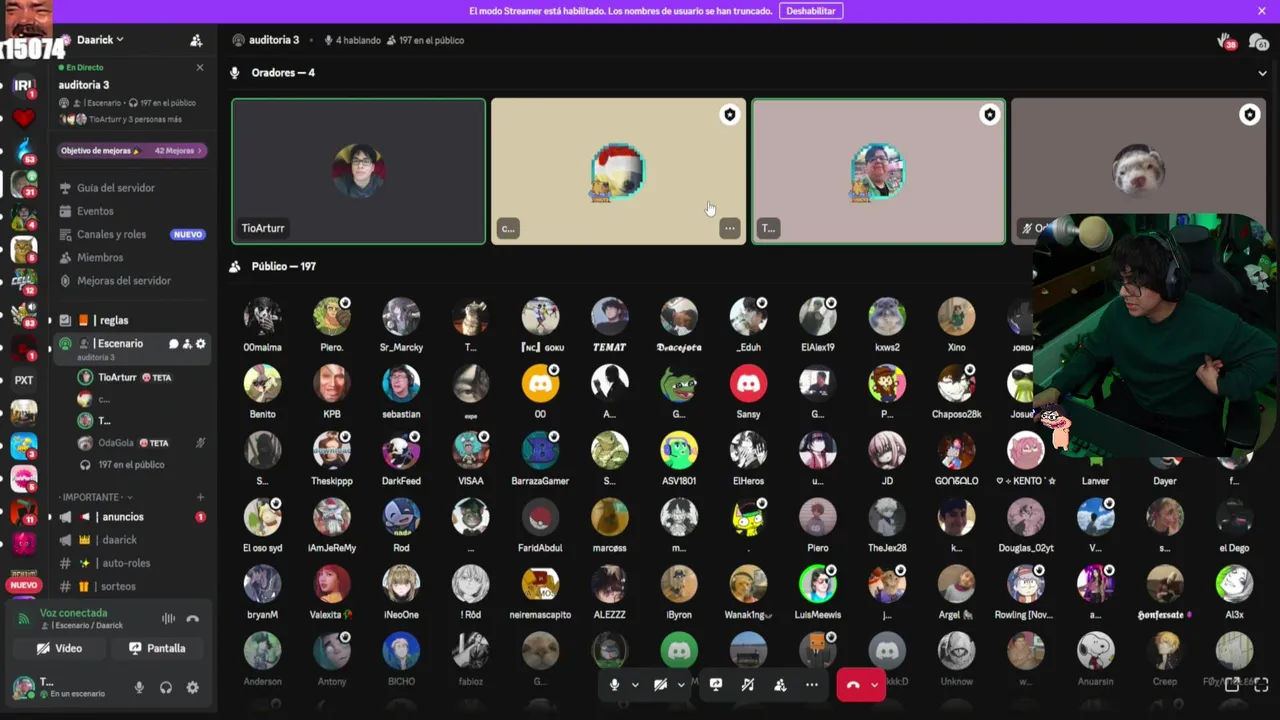
Task: Click audience member Anuarsin avatar
Action: click(x=1095, y=651)
